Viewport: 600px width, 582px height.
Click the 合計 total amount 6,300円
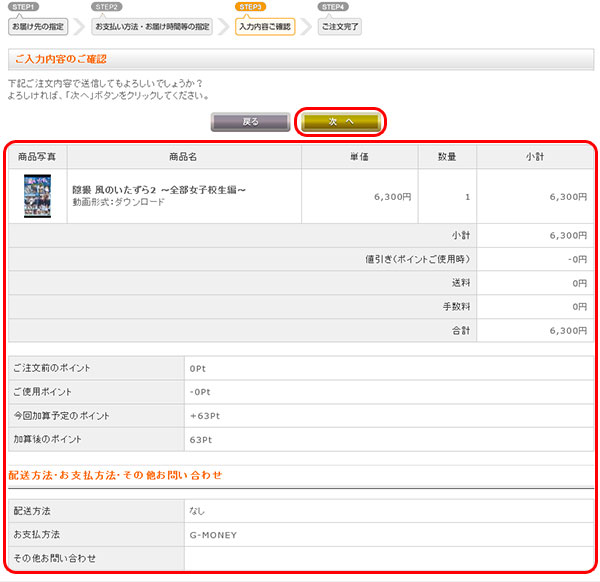567,330
